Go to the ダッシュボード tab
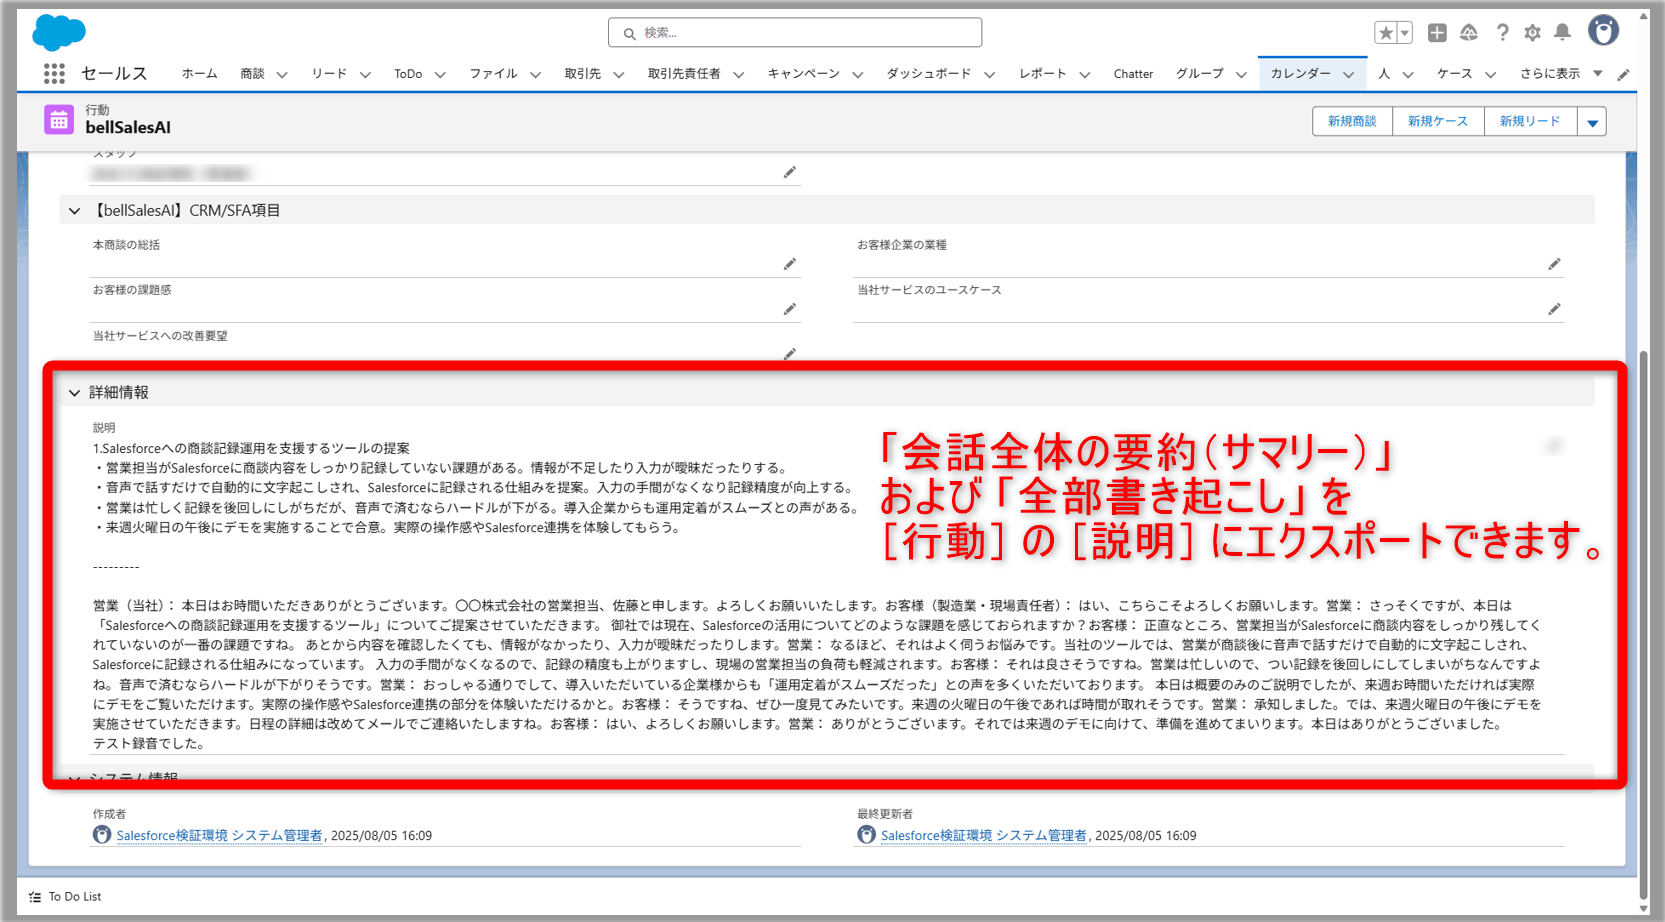This screenshot has width=1665, height=922. (x=928, y=74)
